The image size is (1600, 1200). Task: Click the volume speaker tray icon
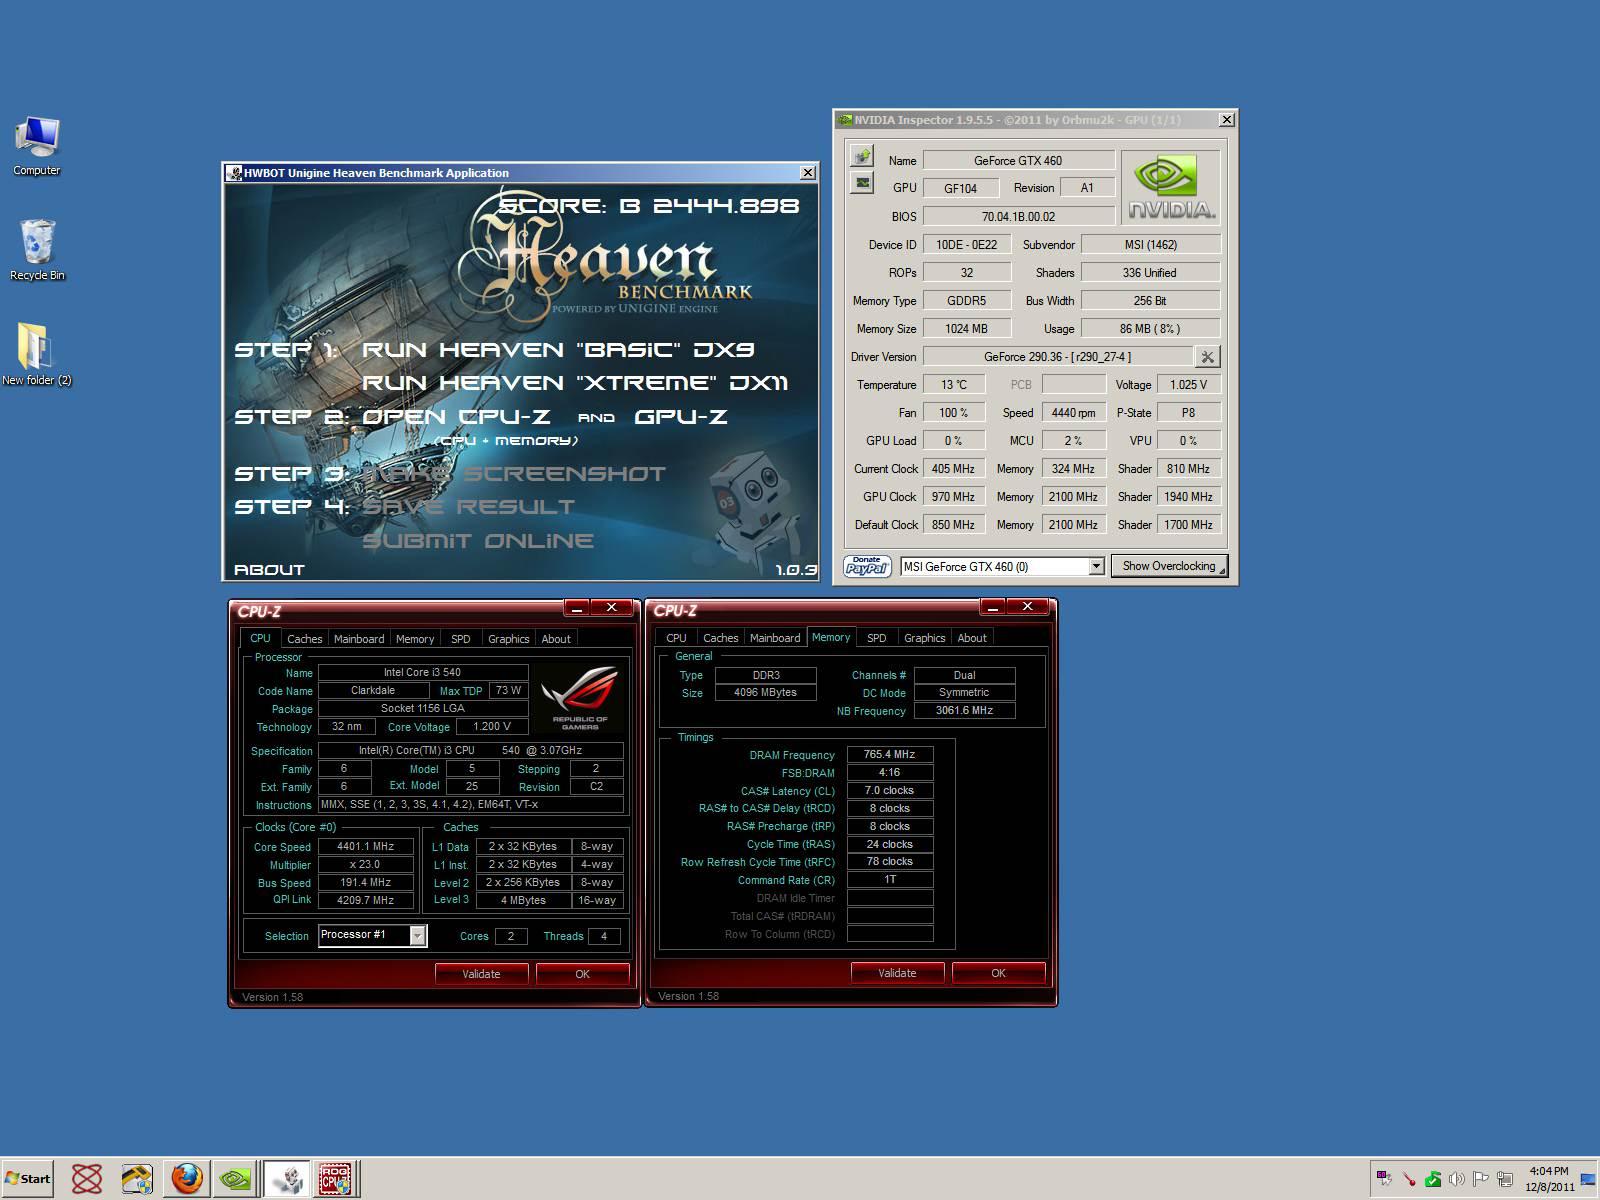click(x=1457, y=1179)
